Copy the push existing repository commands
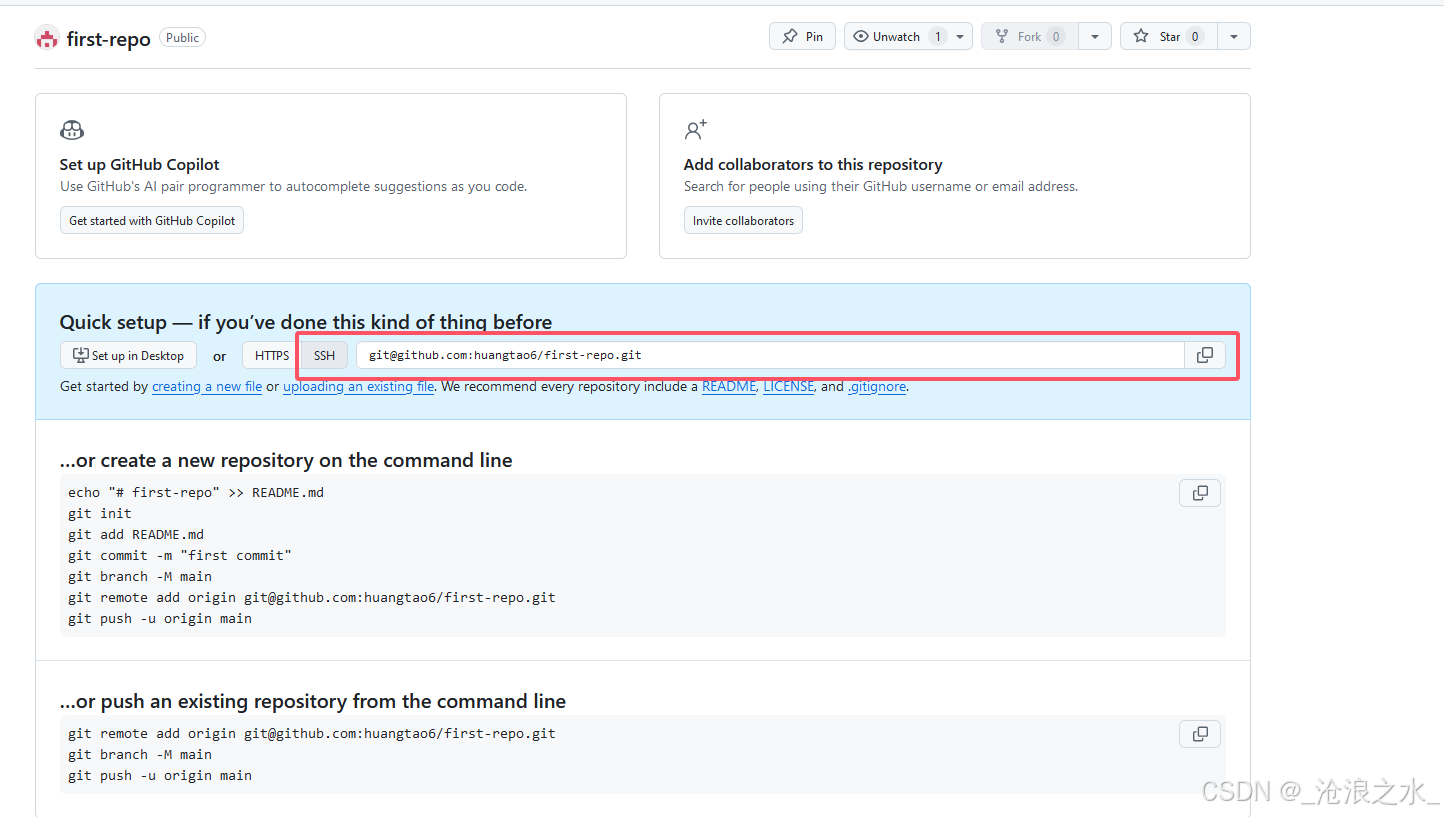 1200,734
